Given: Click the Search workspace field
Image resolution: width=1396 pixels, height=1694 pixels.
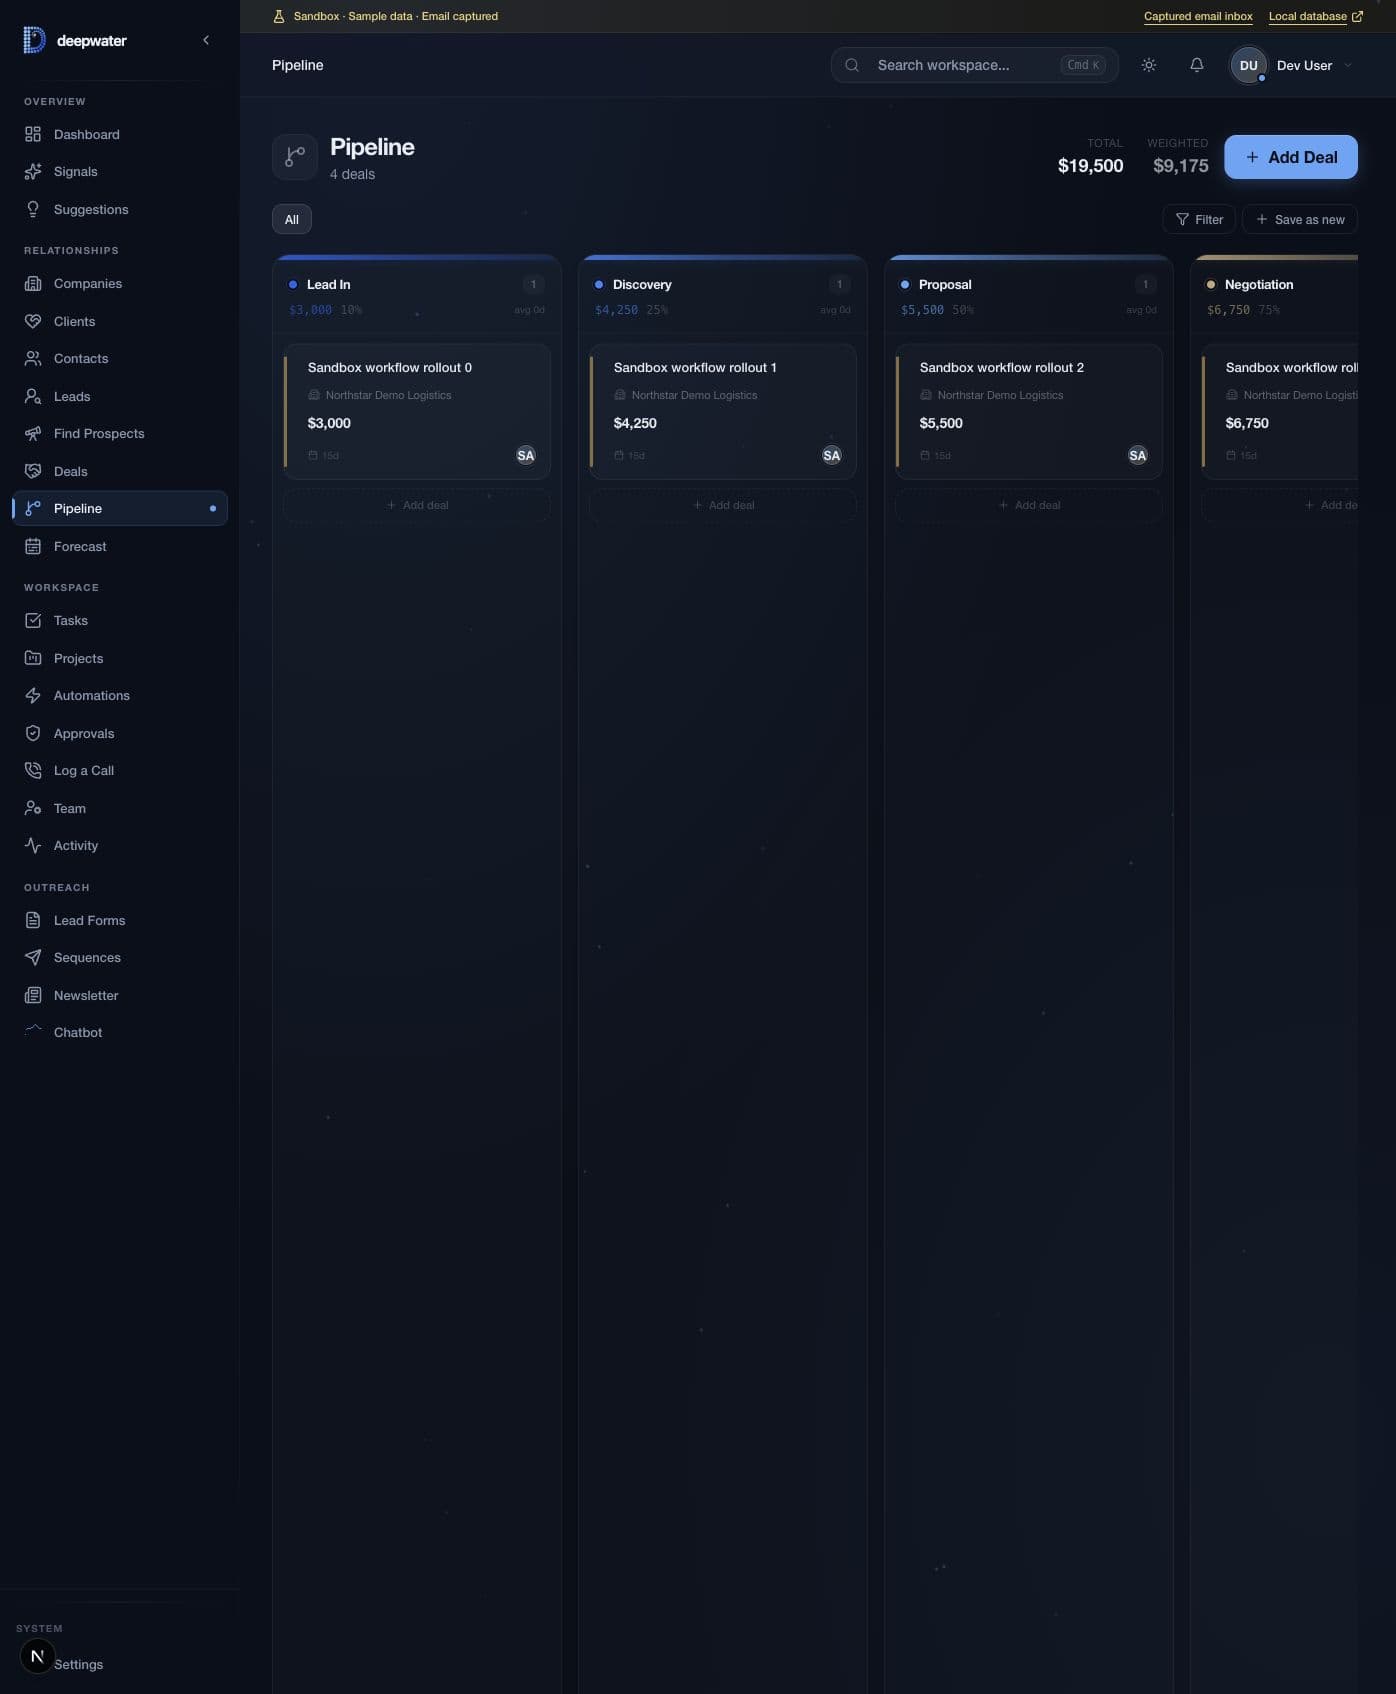Looking at the screenshot, I should tap(974, 65).
